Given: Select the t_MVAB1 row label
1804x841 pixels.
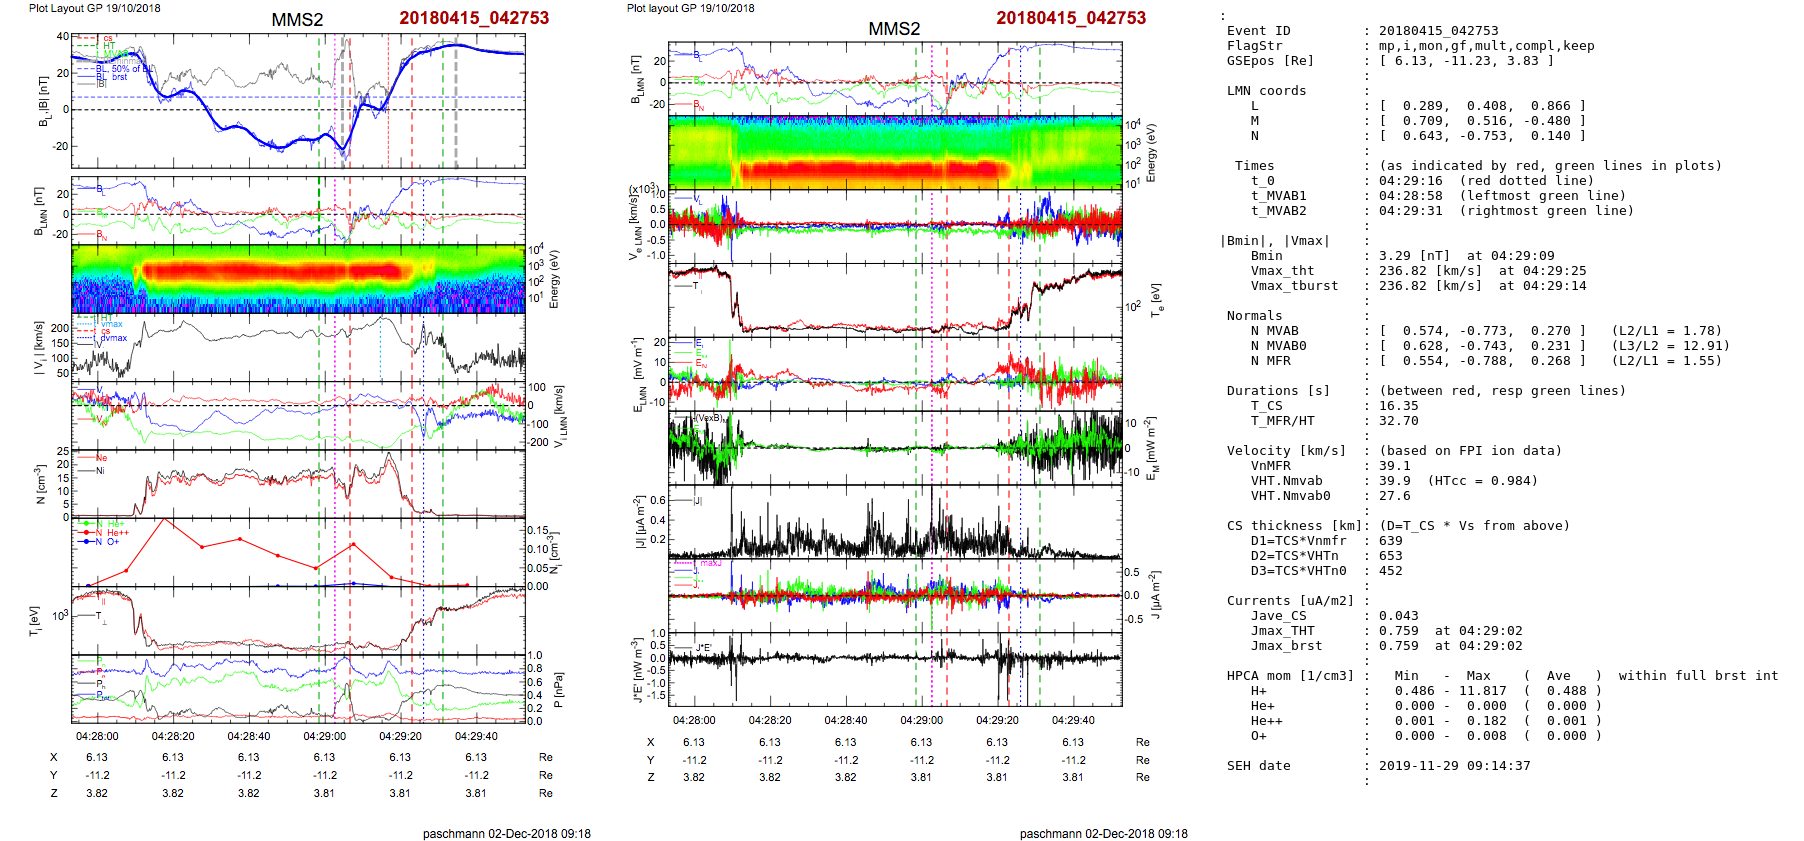Looking at the screenshot, I should point(1278,196).
